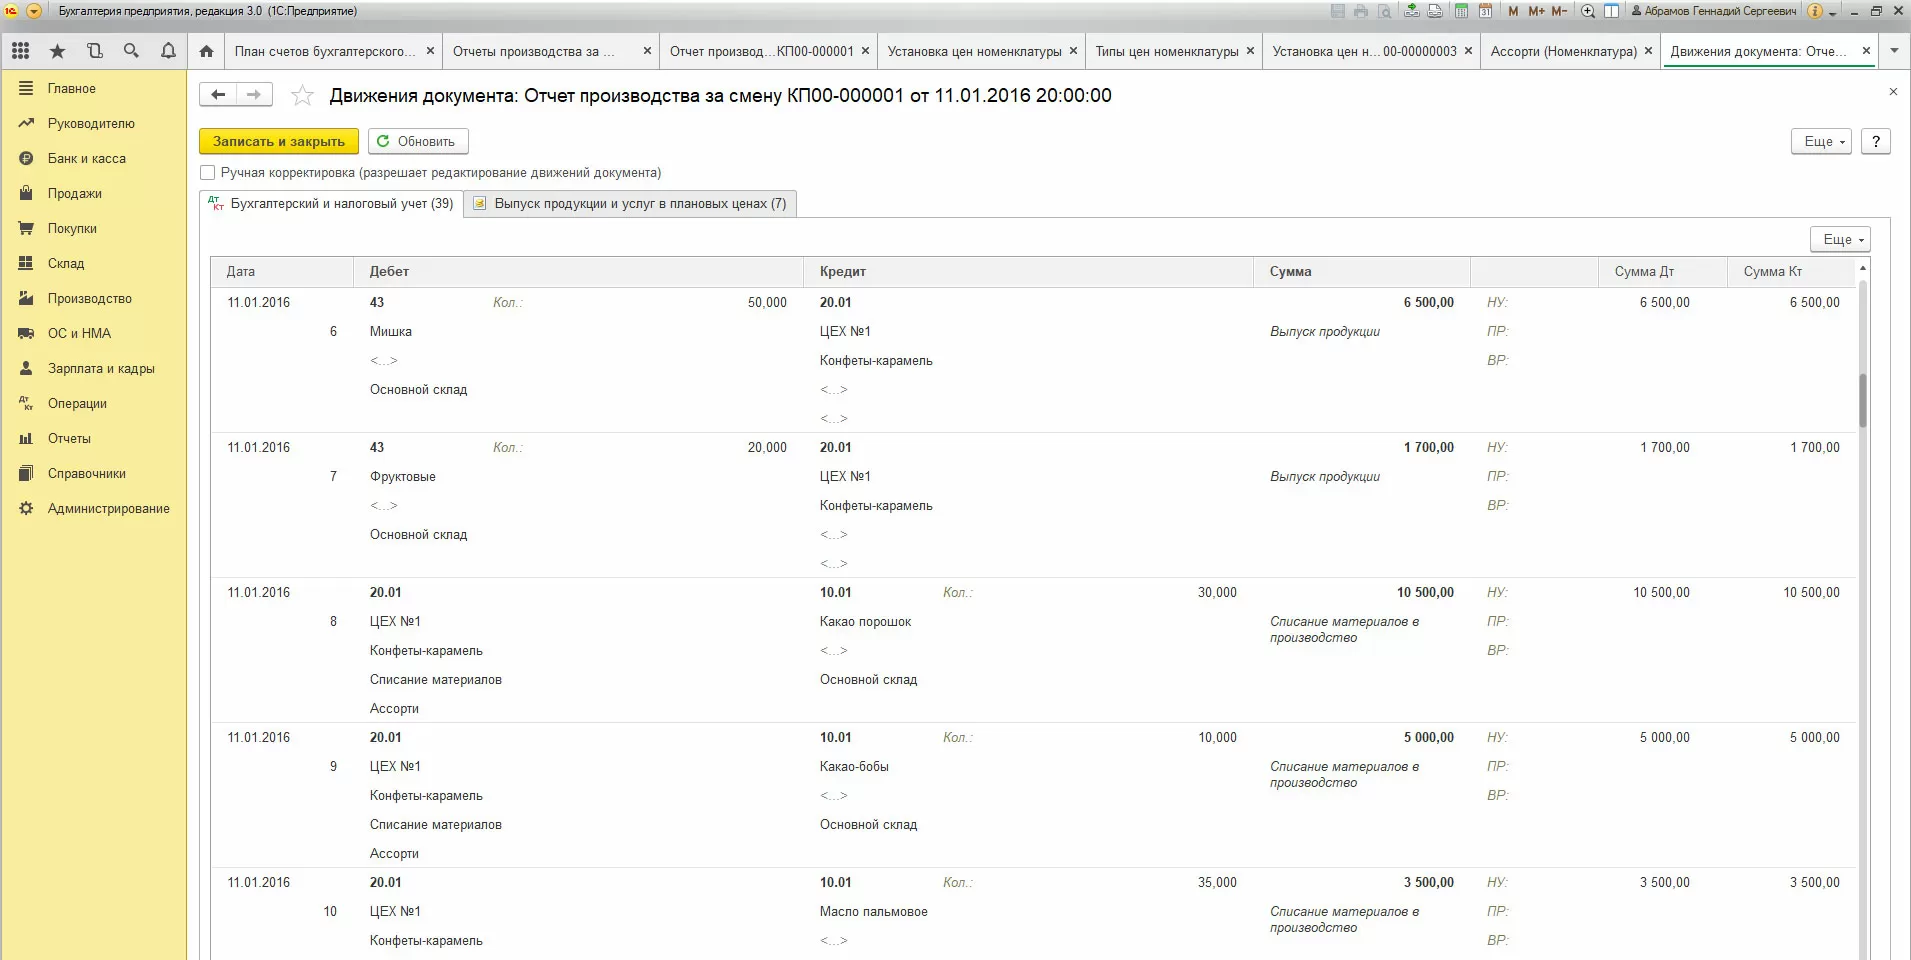This screenshot has width=1911, height=960.
Task: Close the План счетов бухгалтерского tab
Action: pos(430,51)
